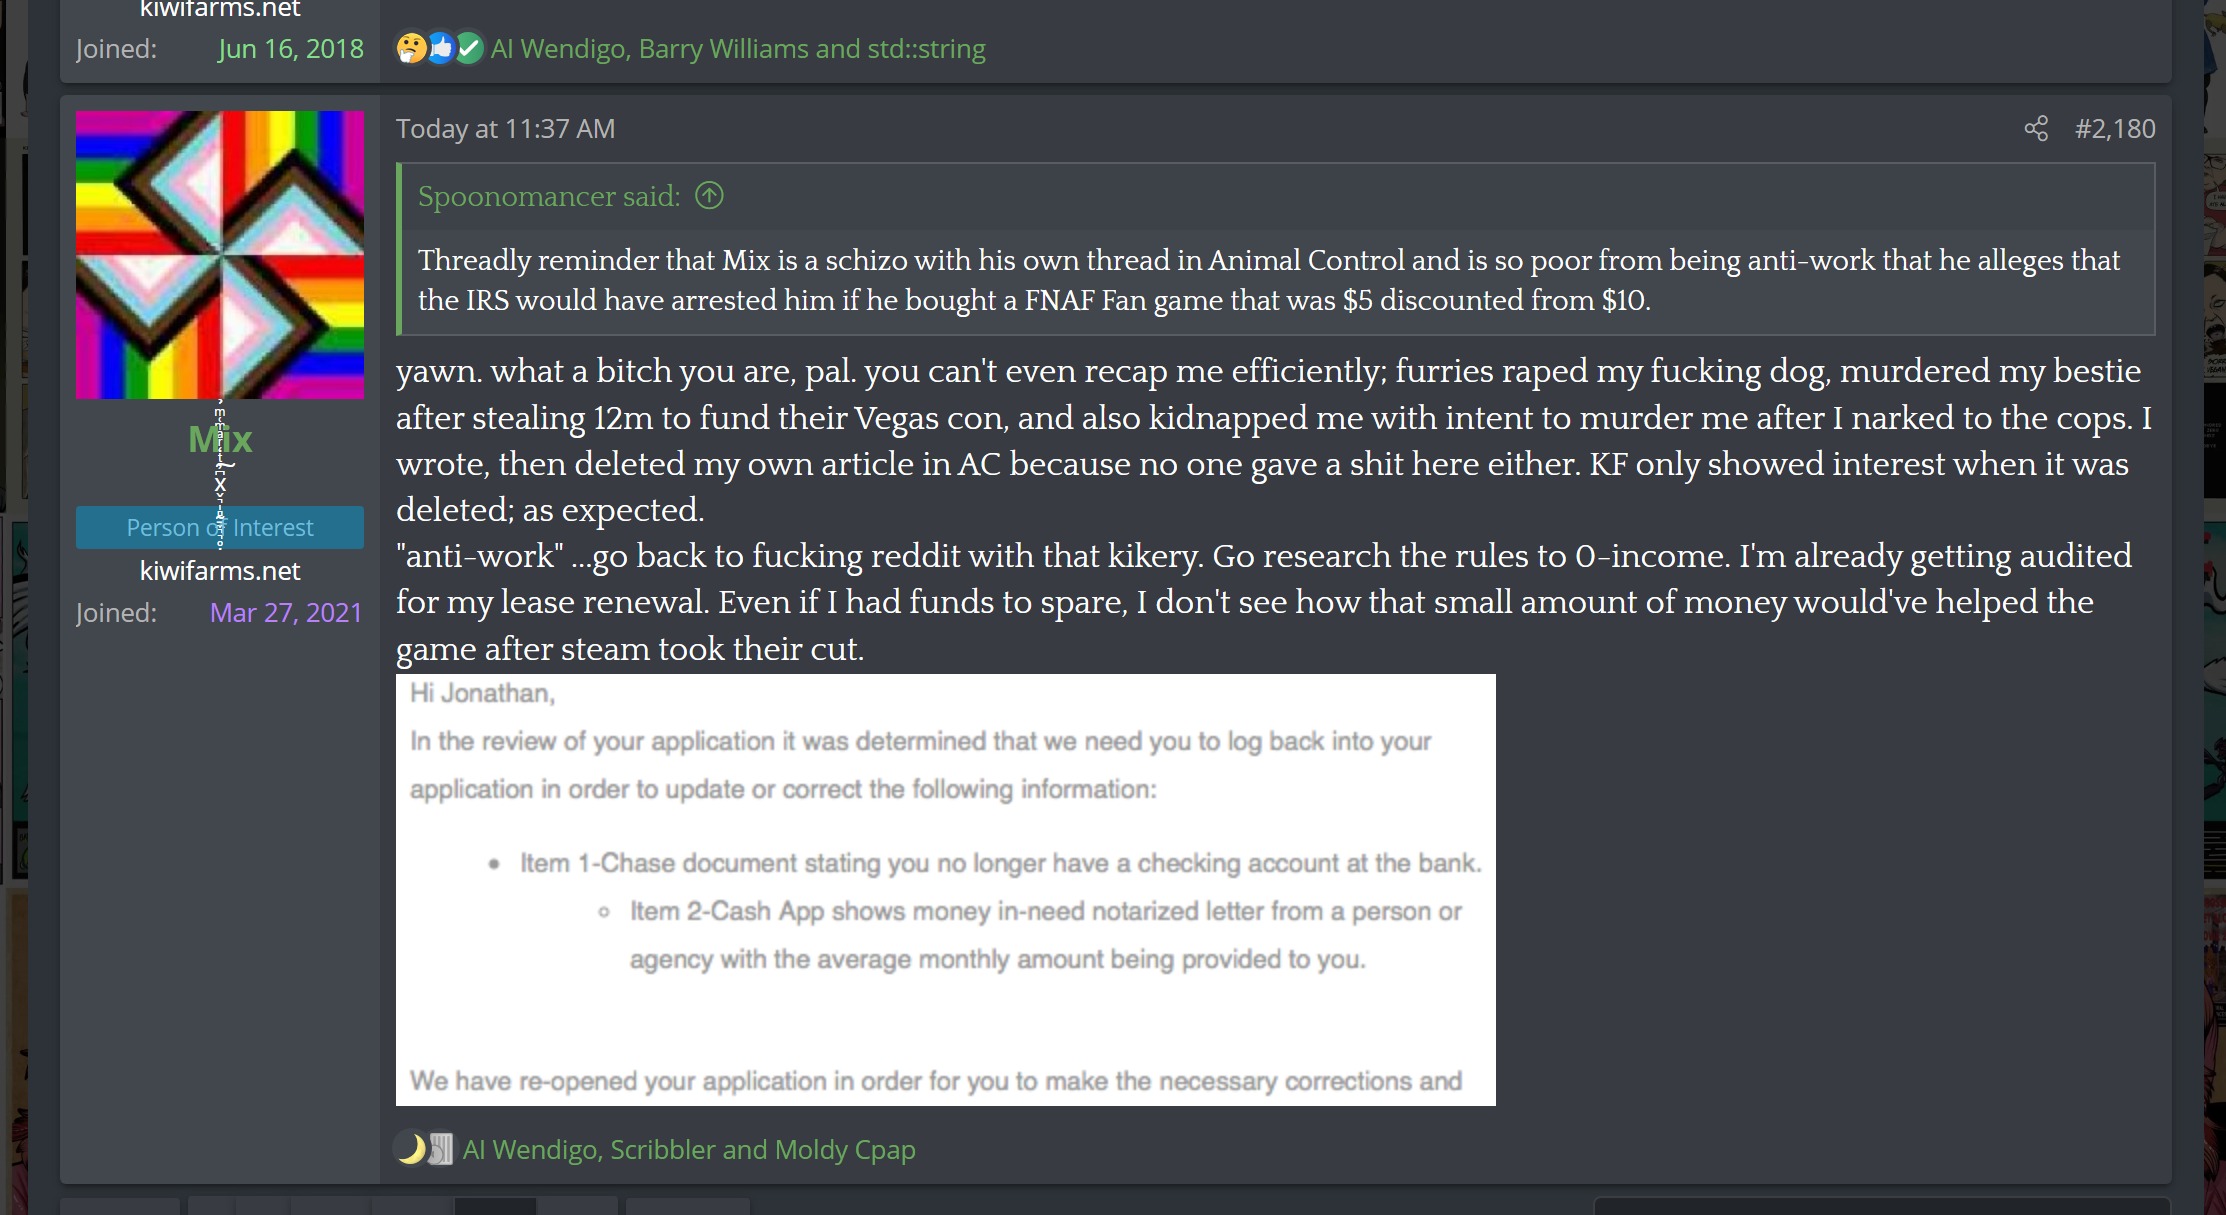Click kiwifarms.net text under Person of Interest
The width and height of the screenshot is (2226, 1215).
(220, 571)
